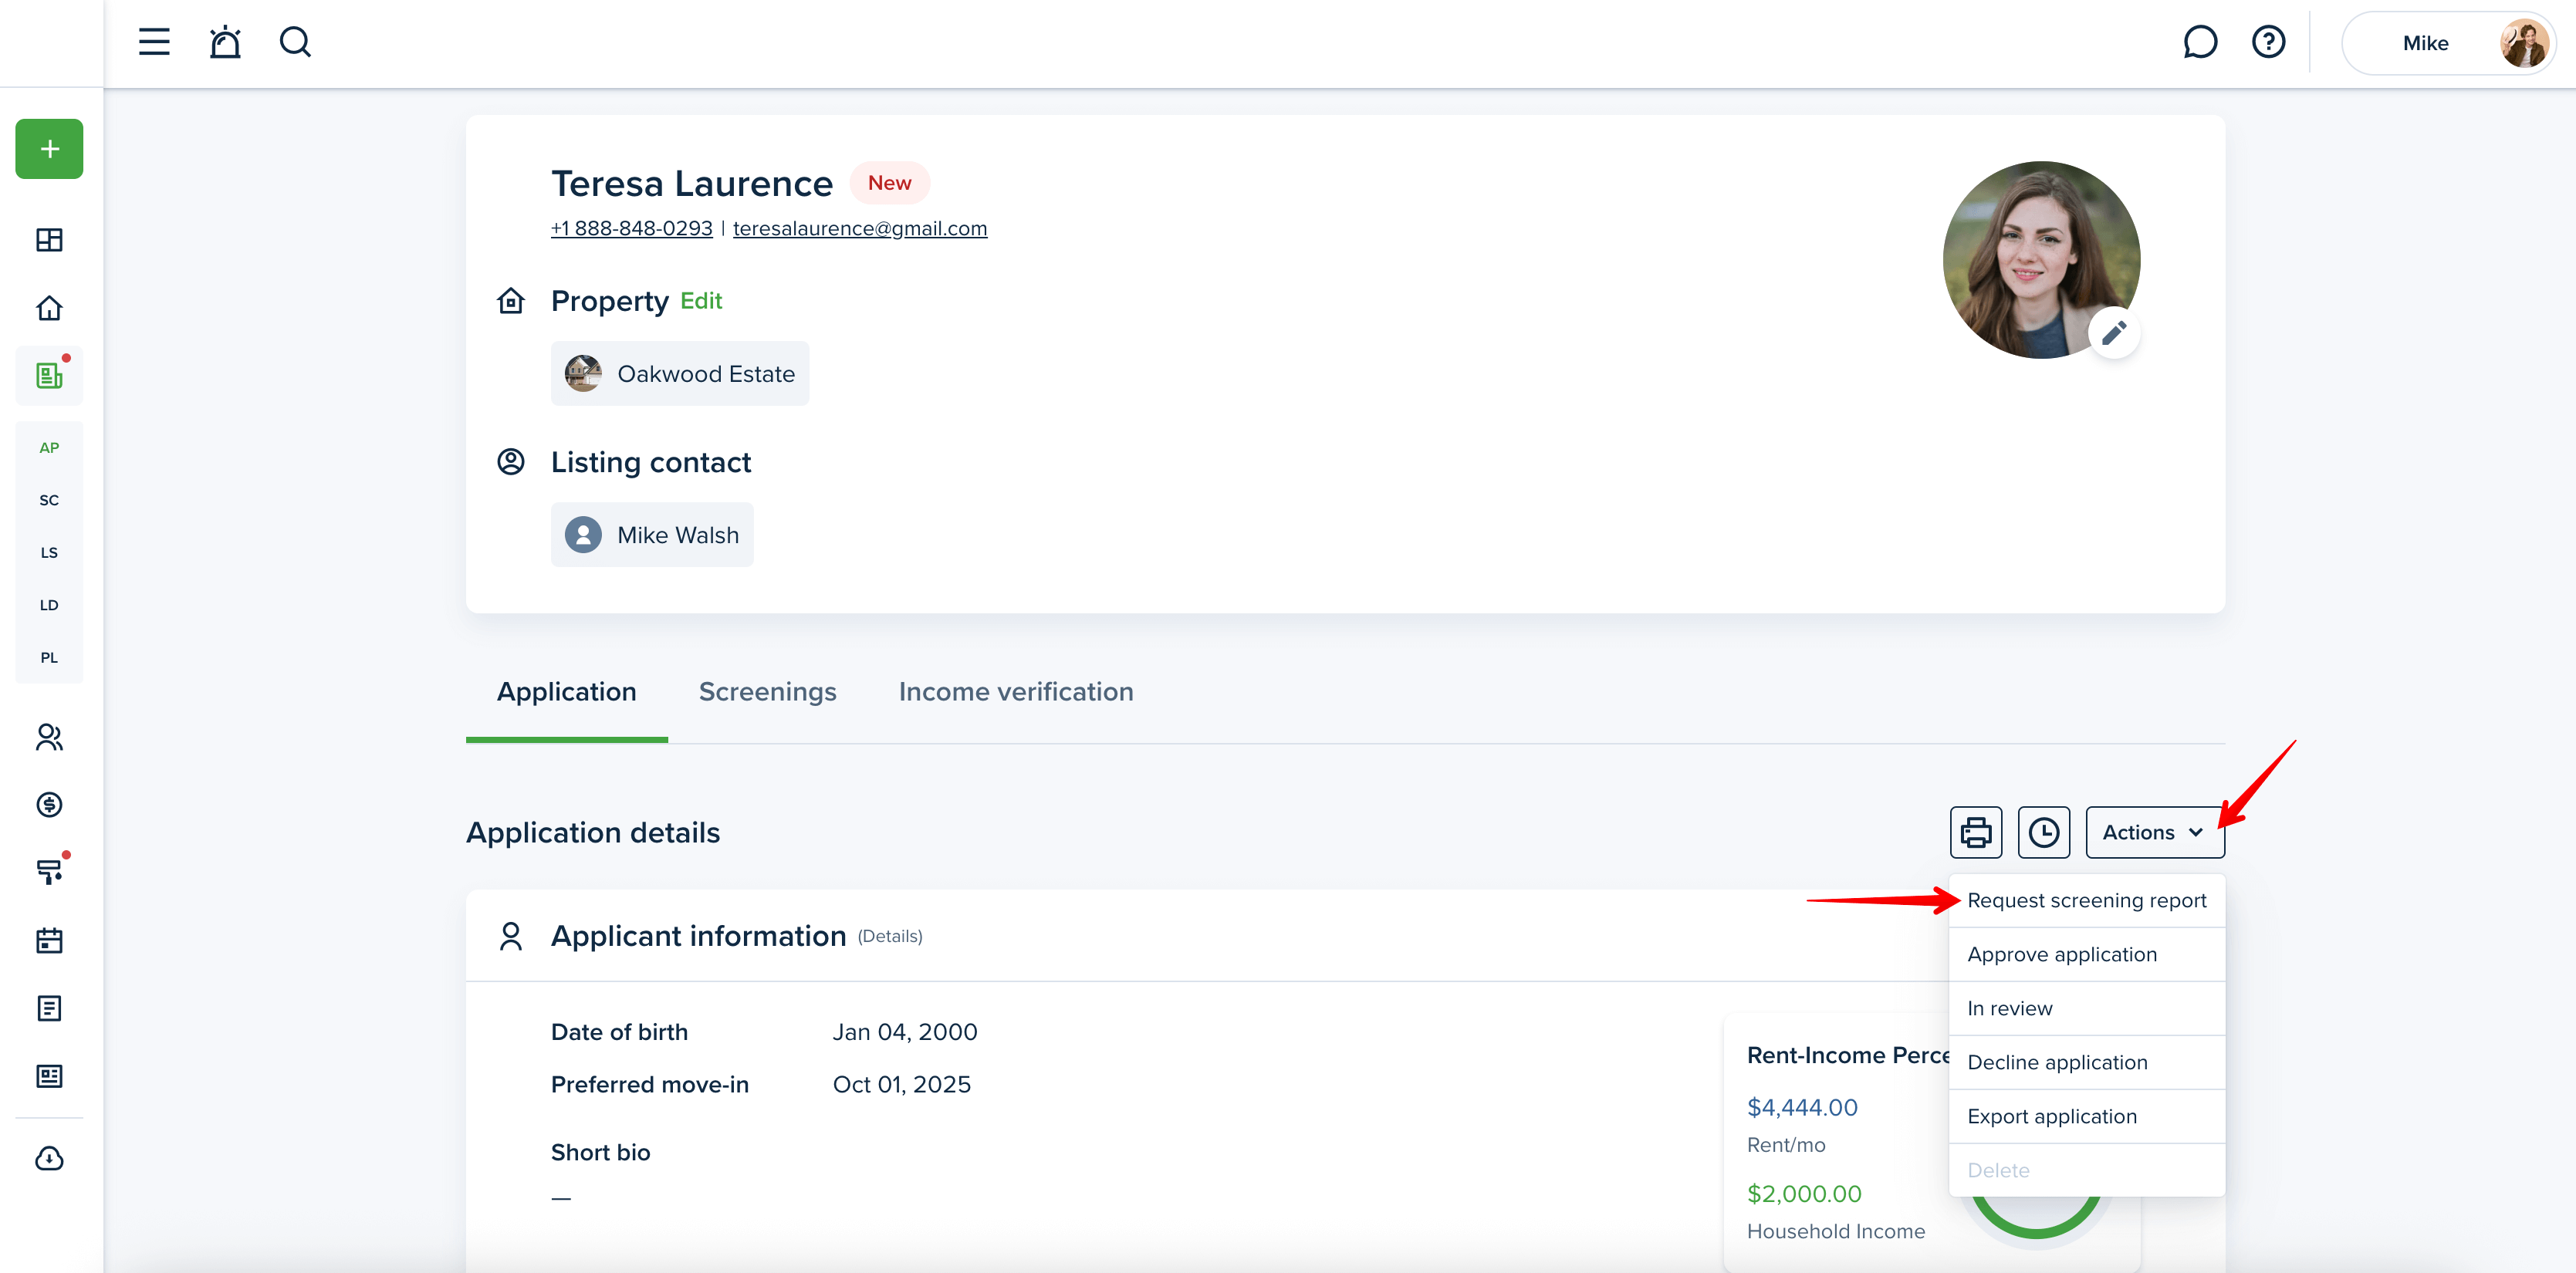The height and width of the screenshot is (1273, 2576).
Task: Expand the Actions dropdown
Action: tap(2155, 832)
